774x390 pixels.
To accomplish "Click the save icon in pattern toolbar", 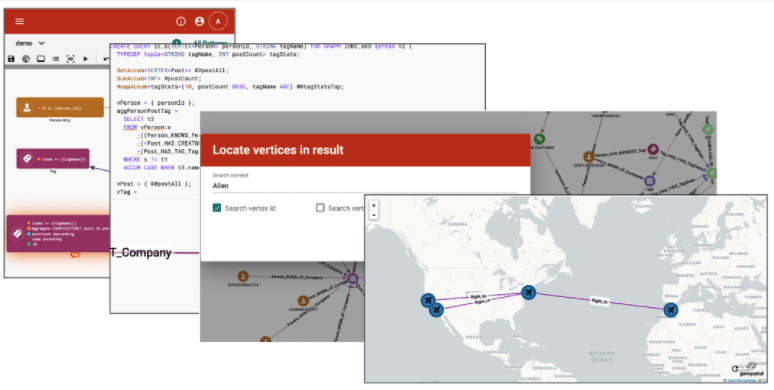I will (11, 59).
